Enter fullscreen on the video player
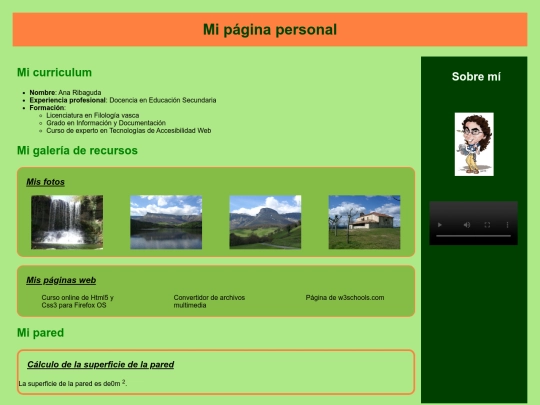The image size is (540, 405). (487, 225)
